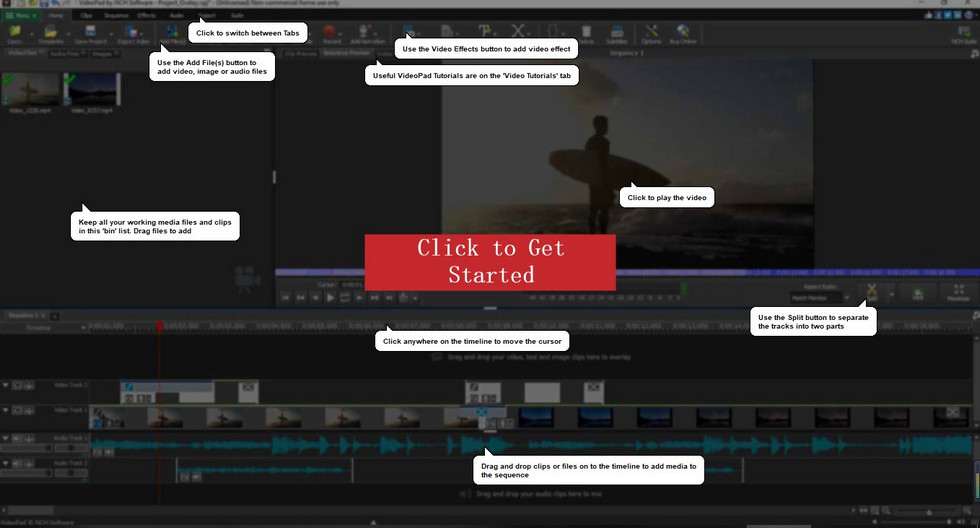
Task: Click the Split scissors button
Action: tap(872, 292)
